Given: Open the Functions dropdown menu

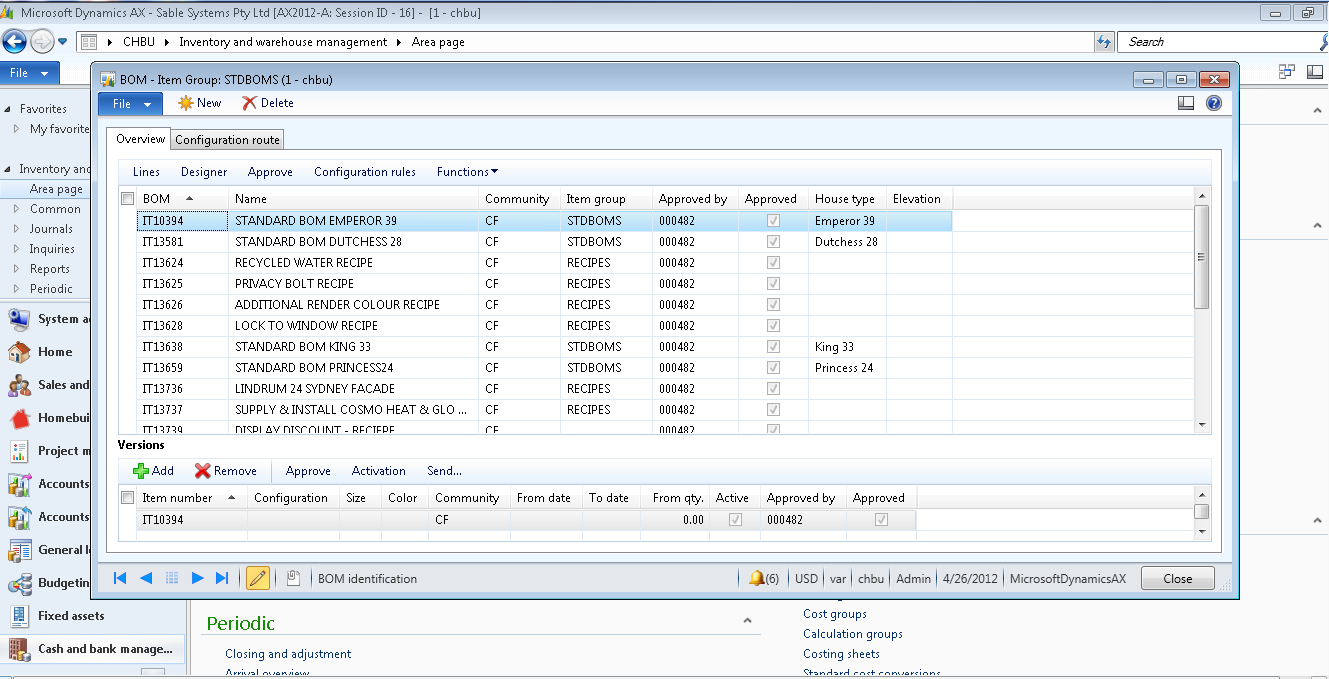Looking at the screenshot, I should click(x=467, y=172).
